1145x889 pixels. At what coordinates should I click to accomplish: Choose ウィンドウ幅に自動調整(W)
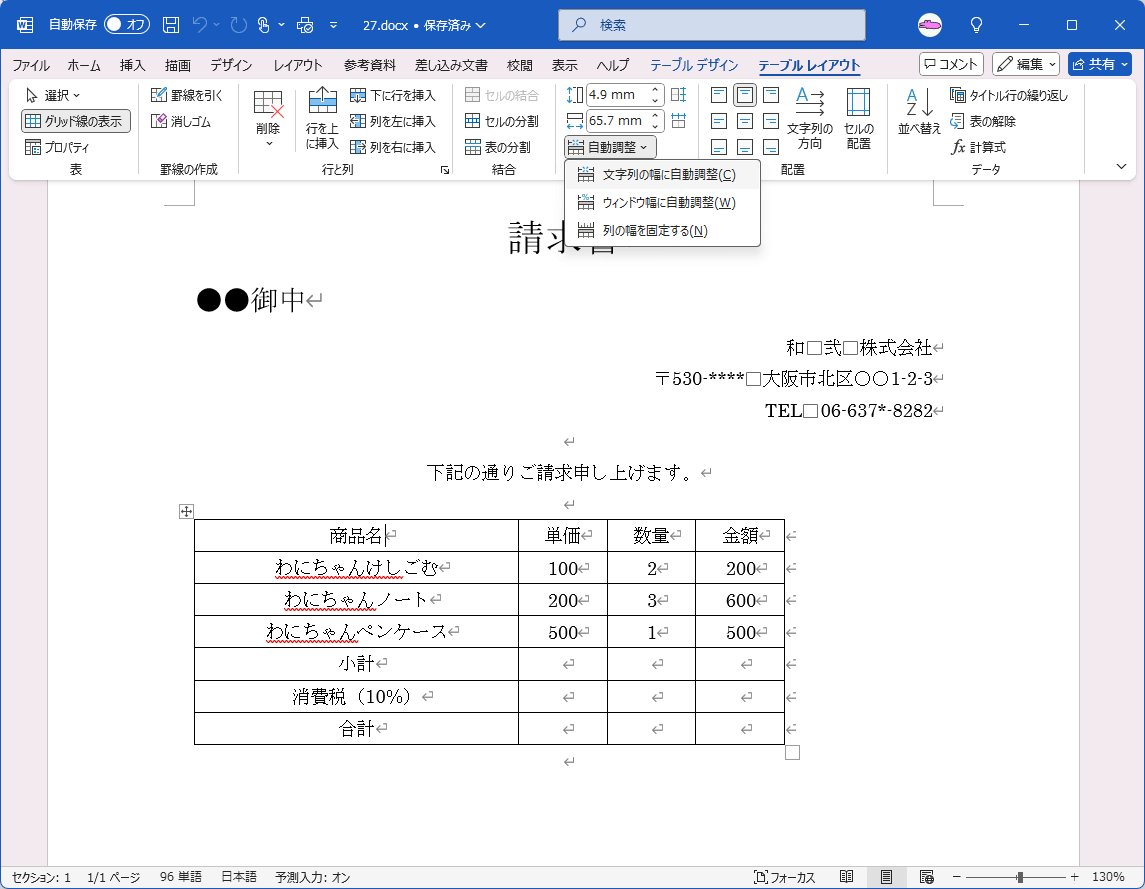pos(662,203)
